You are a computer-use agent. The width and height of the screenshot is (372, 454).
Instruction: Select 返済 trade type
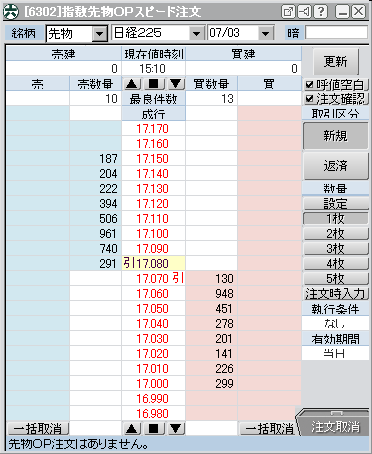point(336,166)
